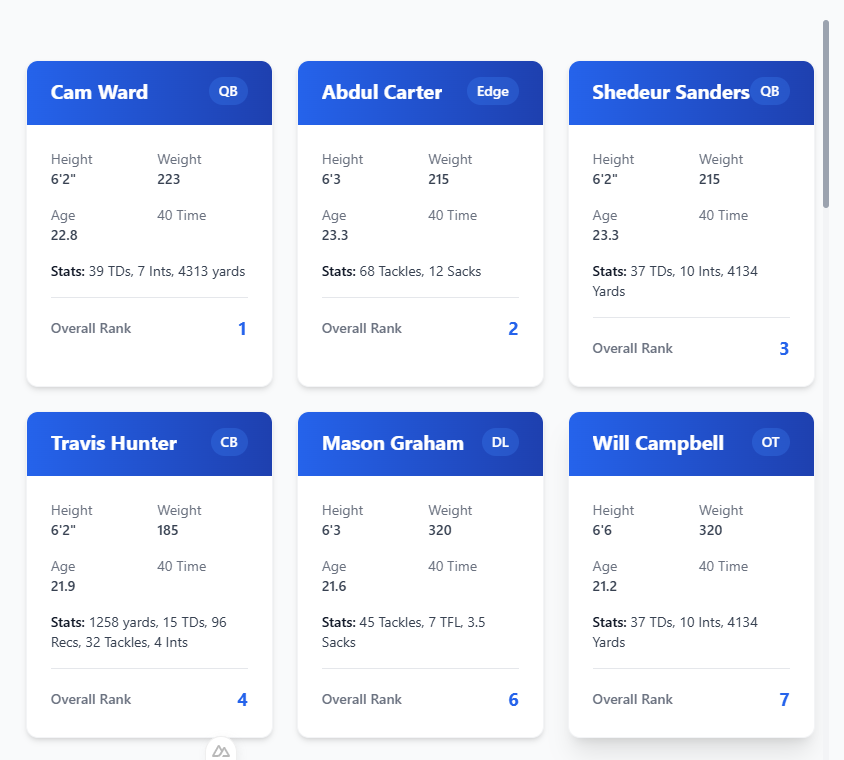Image resolution: width=844 pixels, height=760 pixels.
Task: Open the Abdul Carter player name heading
Action: coord(382,92)
